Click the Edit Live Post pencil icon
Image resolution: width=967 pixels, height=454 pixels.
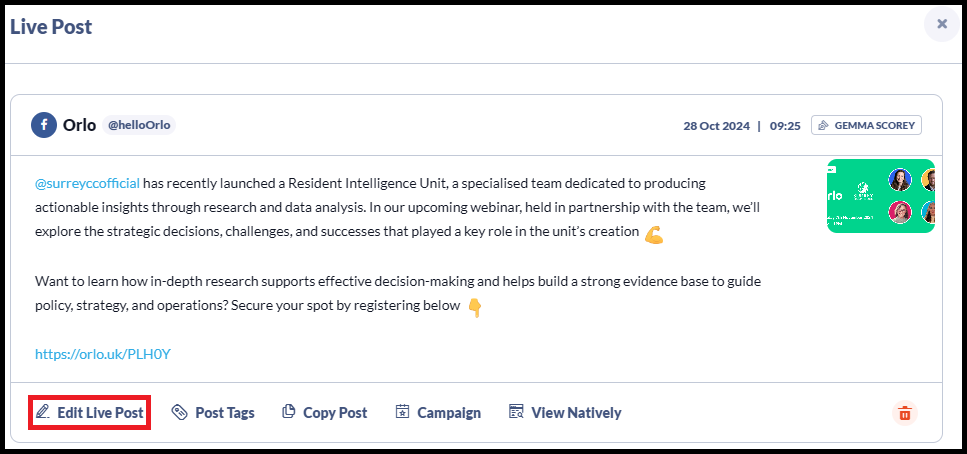pos(43,412)
